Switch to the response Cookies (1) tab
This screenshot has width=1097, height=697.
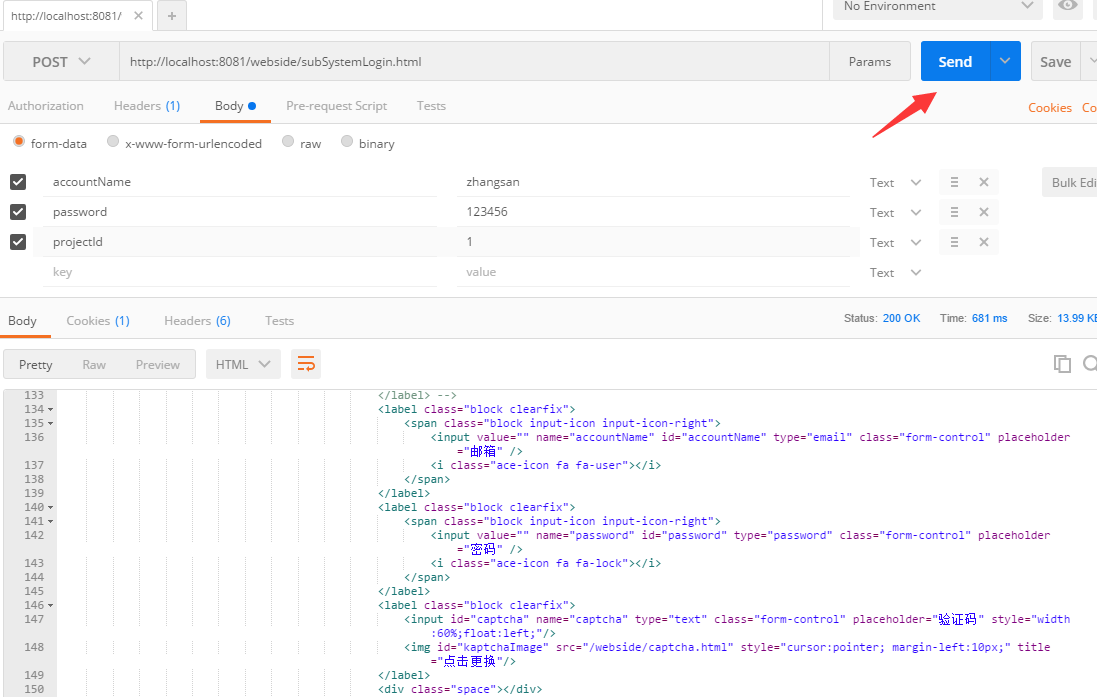tap(98, 321)
